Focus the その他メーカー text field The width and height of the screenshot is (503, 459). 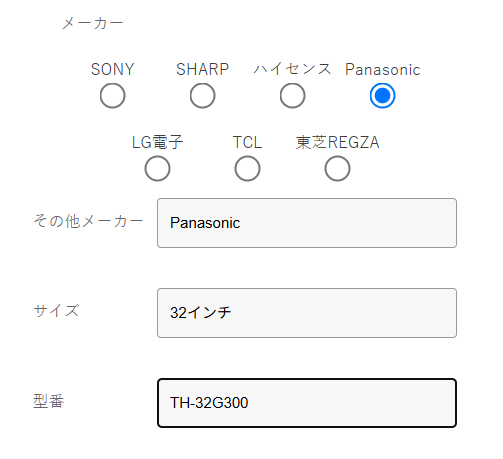click(307, 223)
